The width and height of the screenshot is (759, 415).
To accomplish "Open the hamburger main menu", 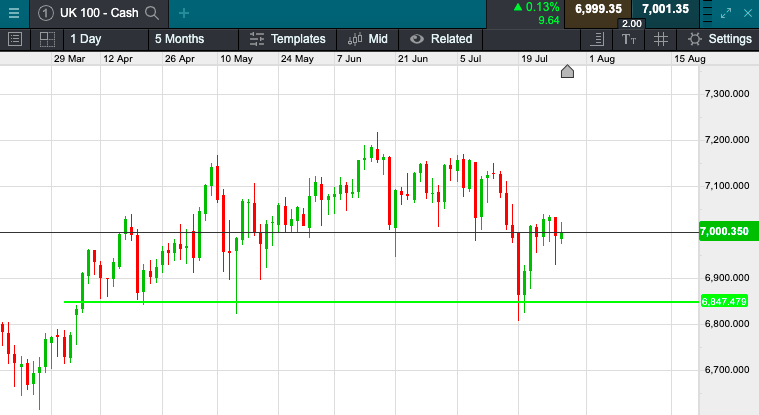I will pyautogui.click(x=14, y=13).
